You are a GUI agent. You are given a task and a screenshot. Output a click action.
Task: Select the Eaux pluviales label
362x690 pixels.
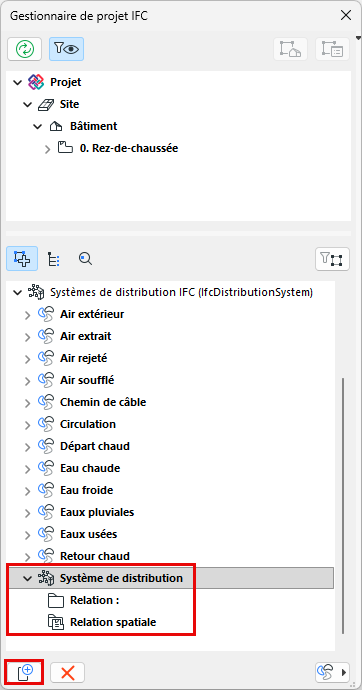pyautogui.click(x=97, y=513)
